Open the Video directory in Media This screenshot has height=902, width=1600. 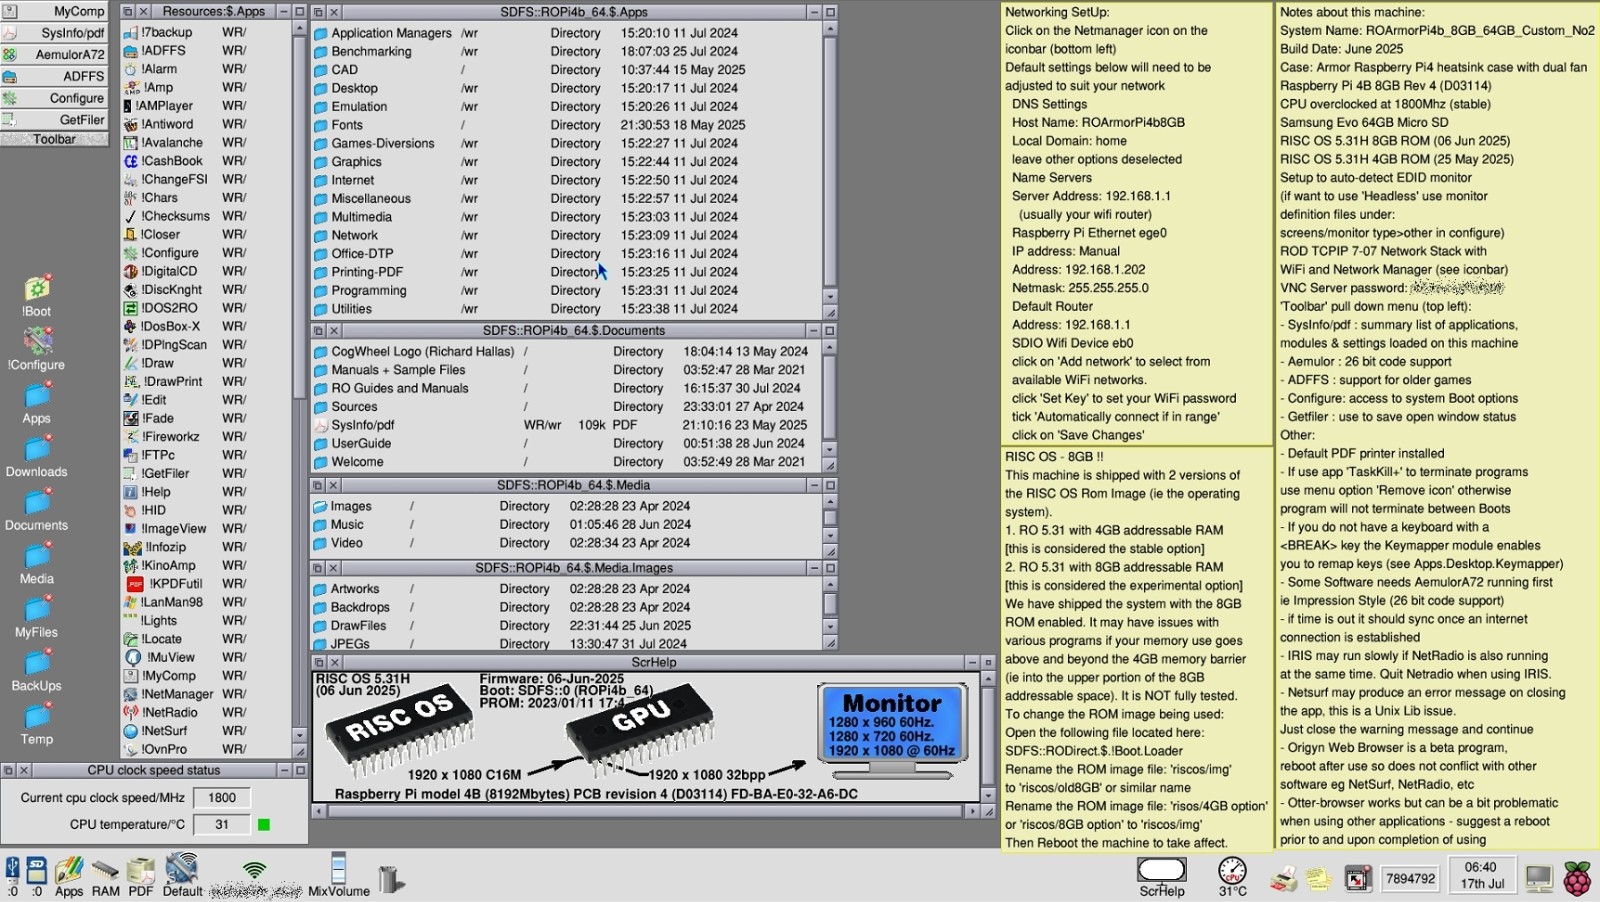[x=338, y=543]
